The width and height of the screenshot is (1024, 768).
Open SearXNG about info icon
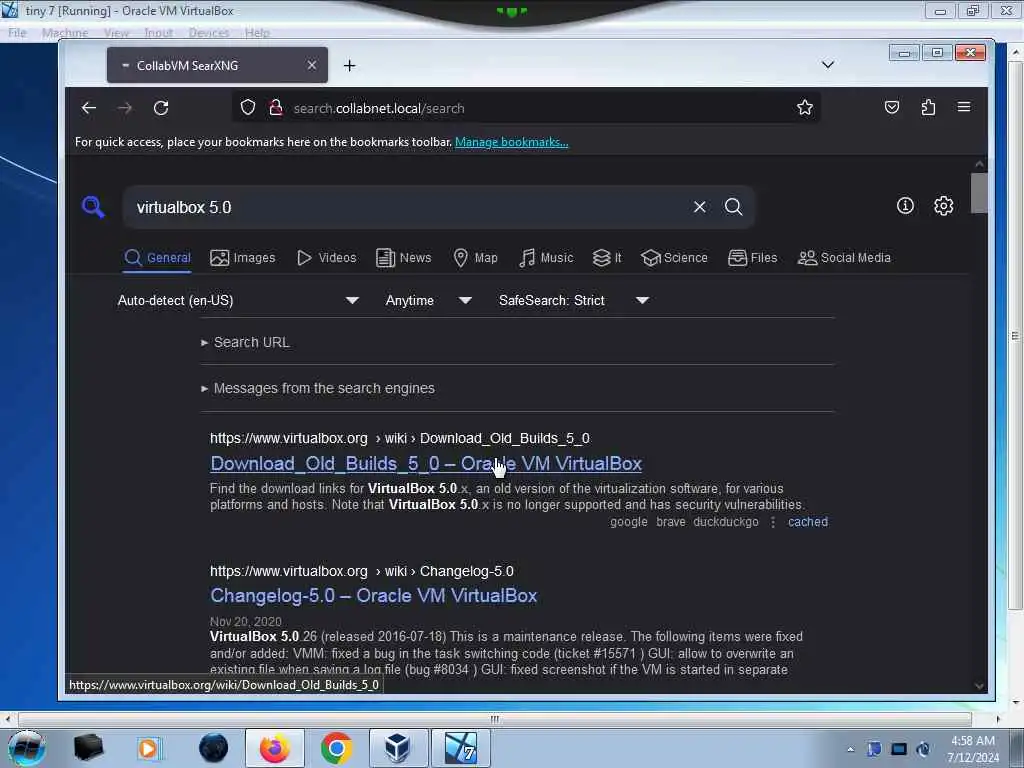click(x=905, y=206)
